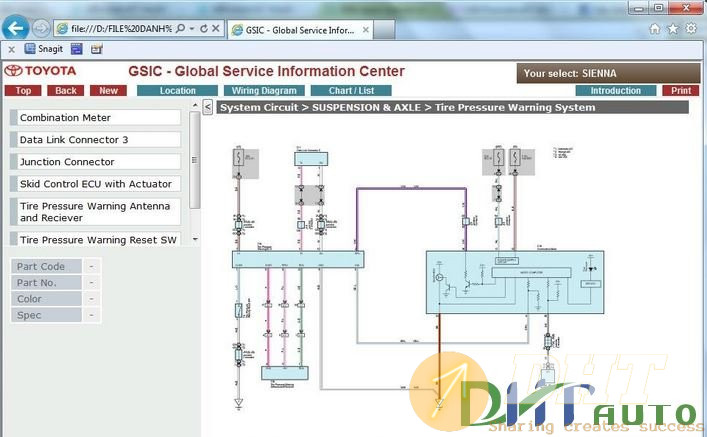Click the Toyota logo
Image resolution: width=707 pixels, height=437 pixels.
pyautogui.click(x=40, y=71)
